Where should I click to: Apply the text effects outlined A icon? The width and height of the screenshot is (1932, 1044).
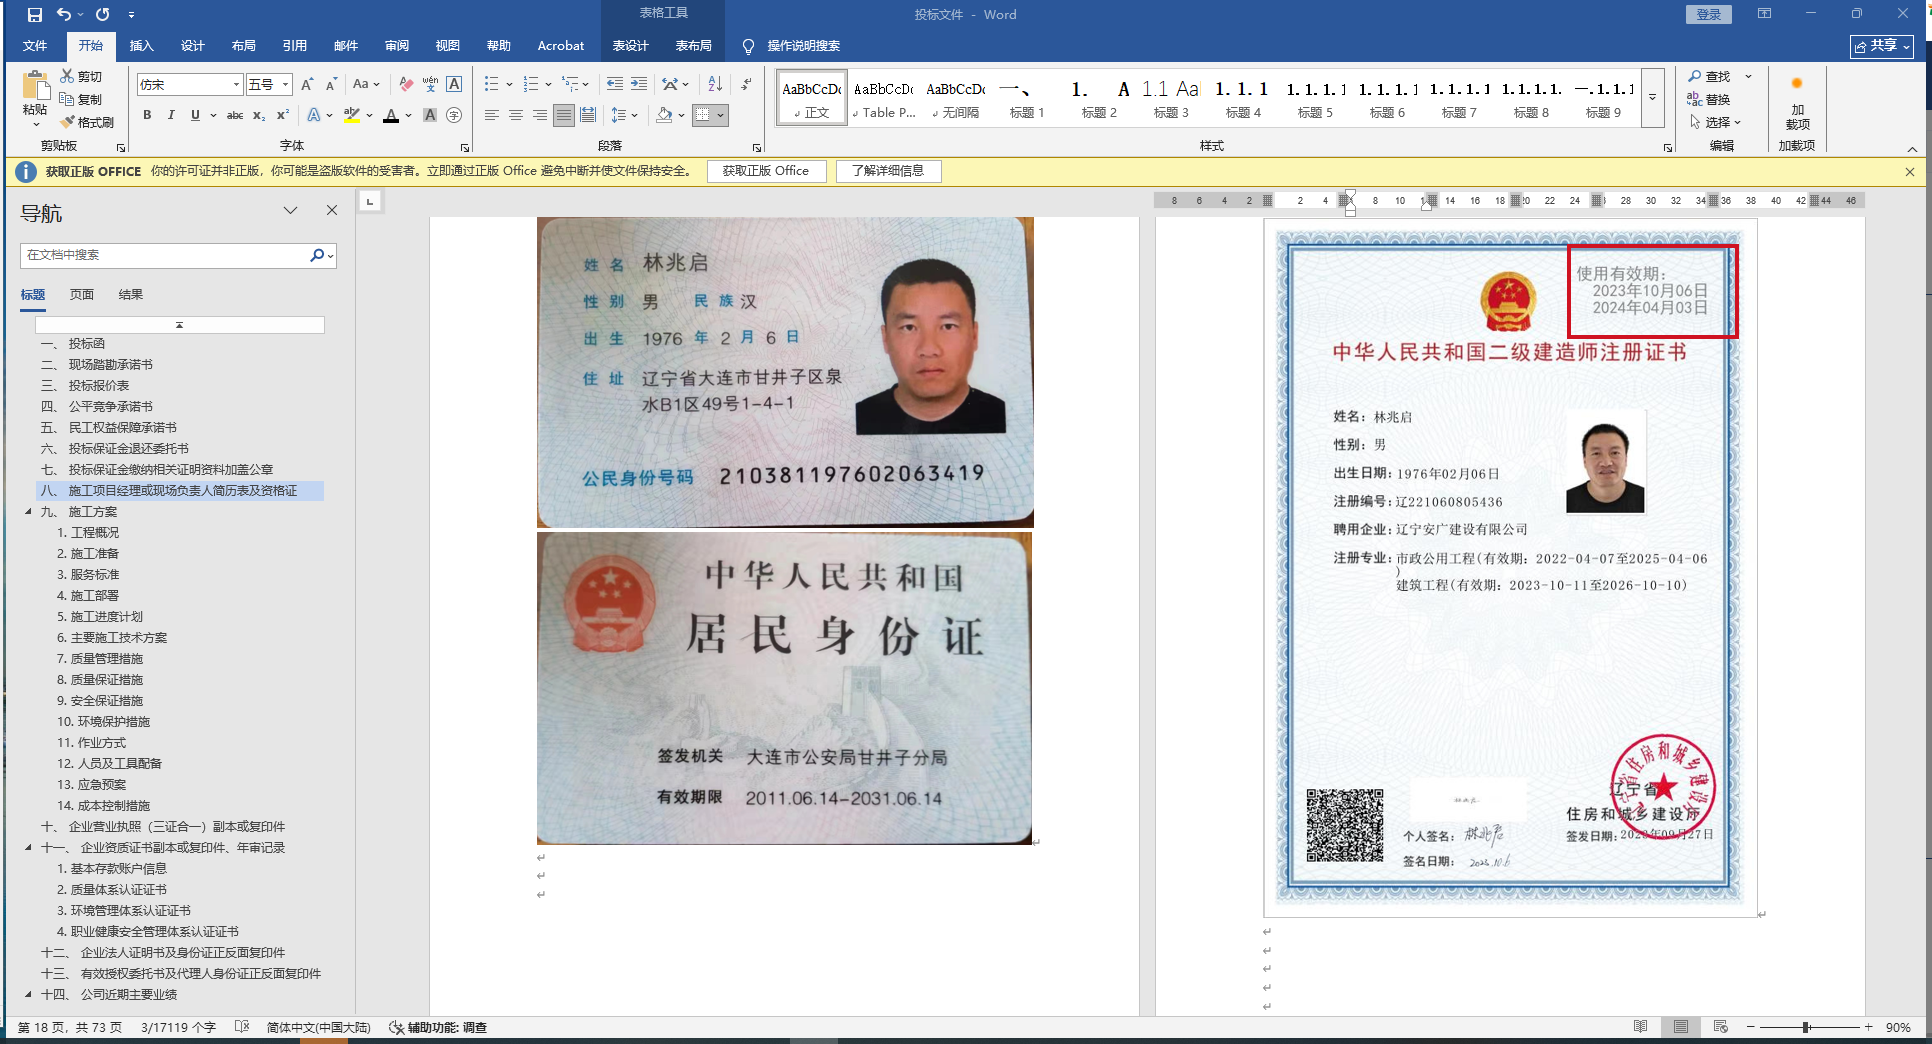click(x=314, y=115)
